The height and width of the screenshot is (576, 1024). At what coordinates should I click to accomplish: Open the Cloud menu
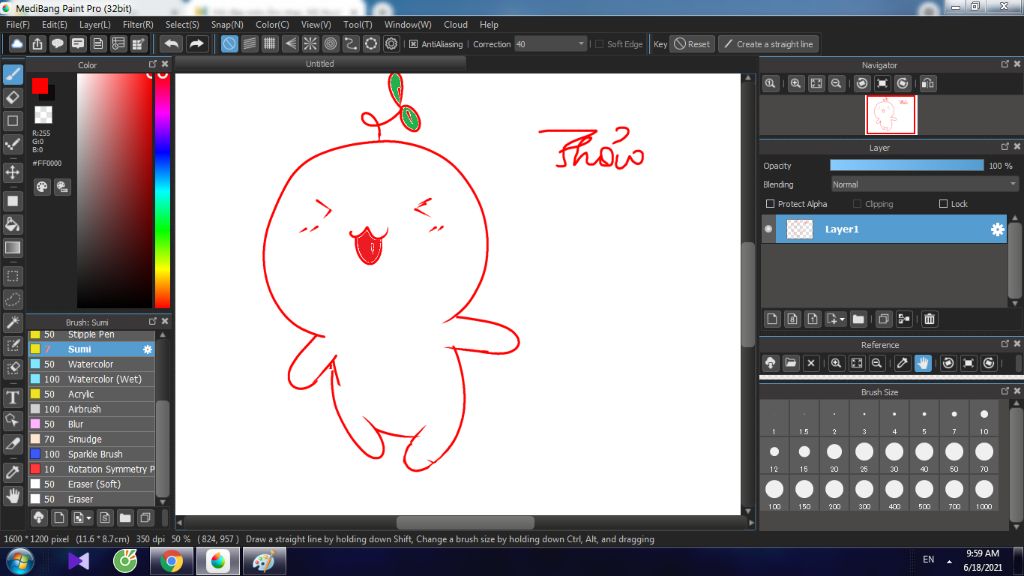coord(455,24)
